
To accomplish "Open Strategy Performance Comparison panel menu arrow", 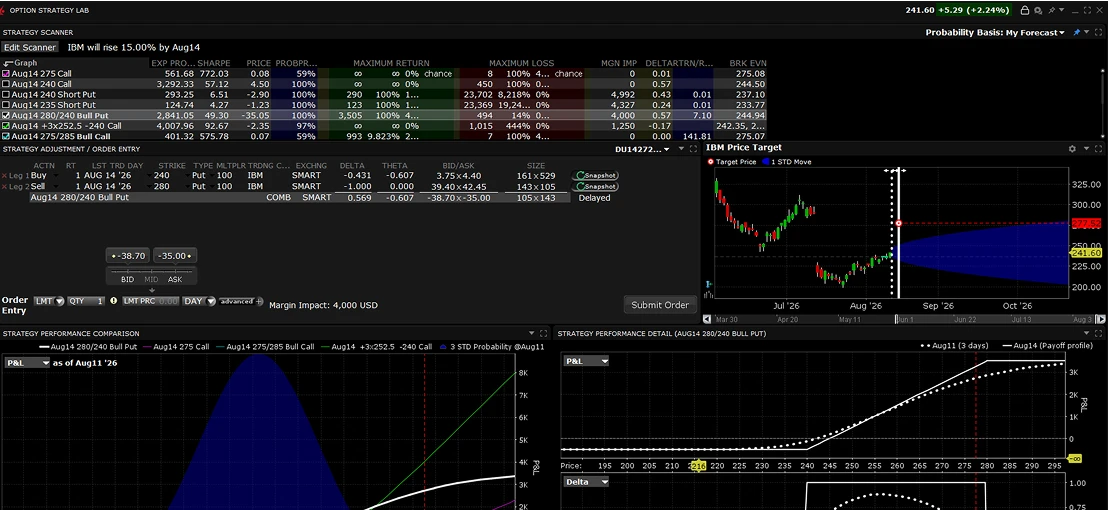I will [x=531, y=333].
